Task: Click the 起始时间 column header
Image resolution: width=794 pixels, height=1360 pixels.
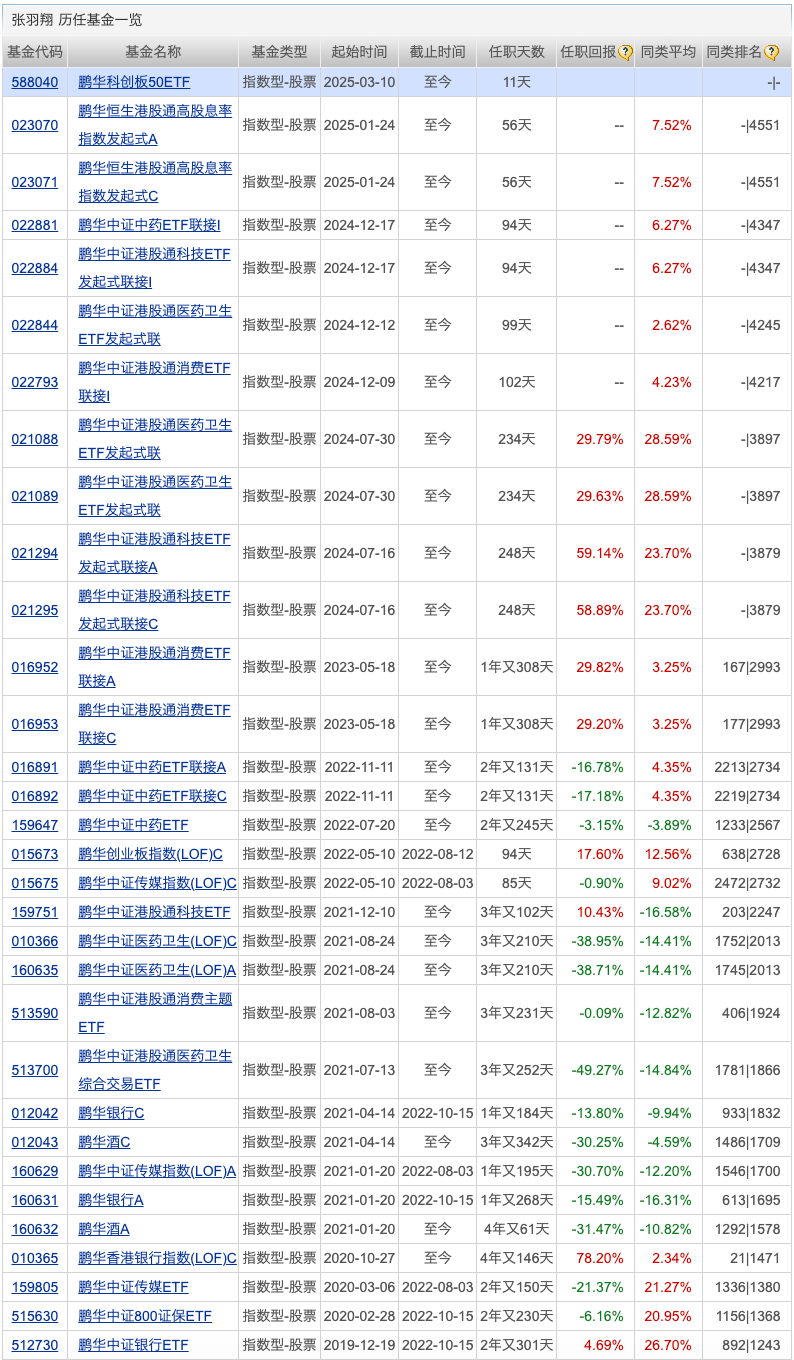Action: (x=359, y=53)
